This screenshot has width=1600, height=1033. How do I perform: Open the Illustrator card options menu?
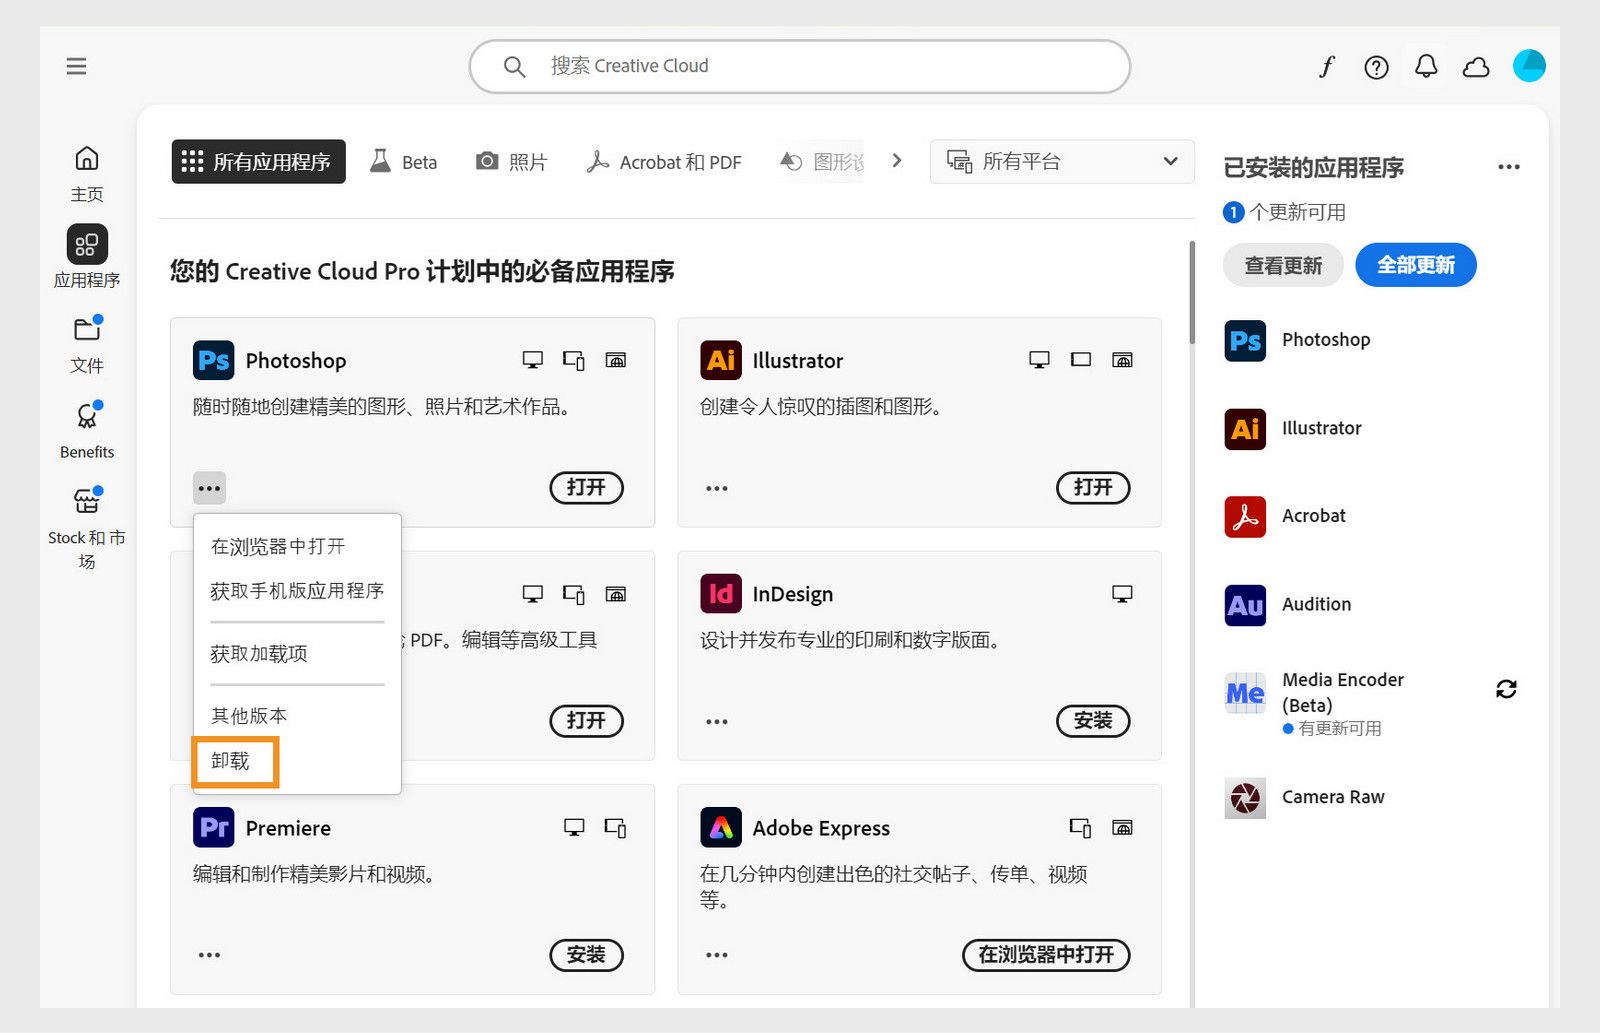coord(716,487)
